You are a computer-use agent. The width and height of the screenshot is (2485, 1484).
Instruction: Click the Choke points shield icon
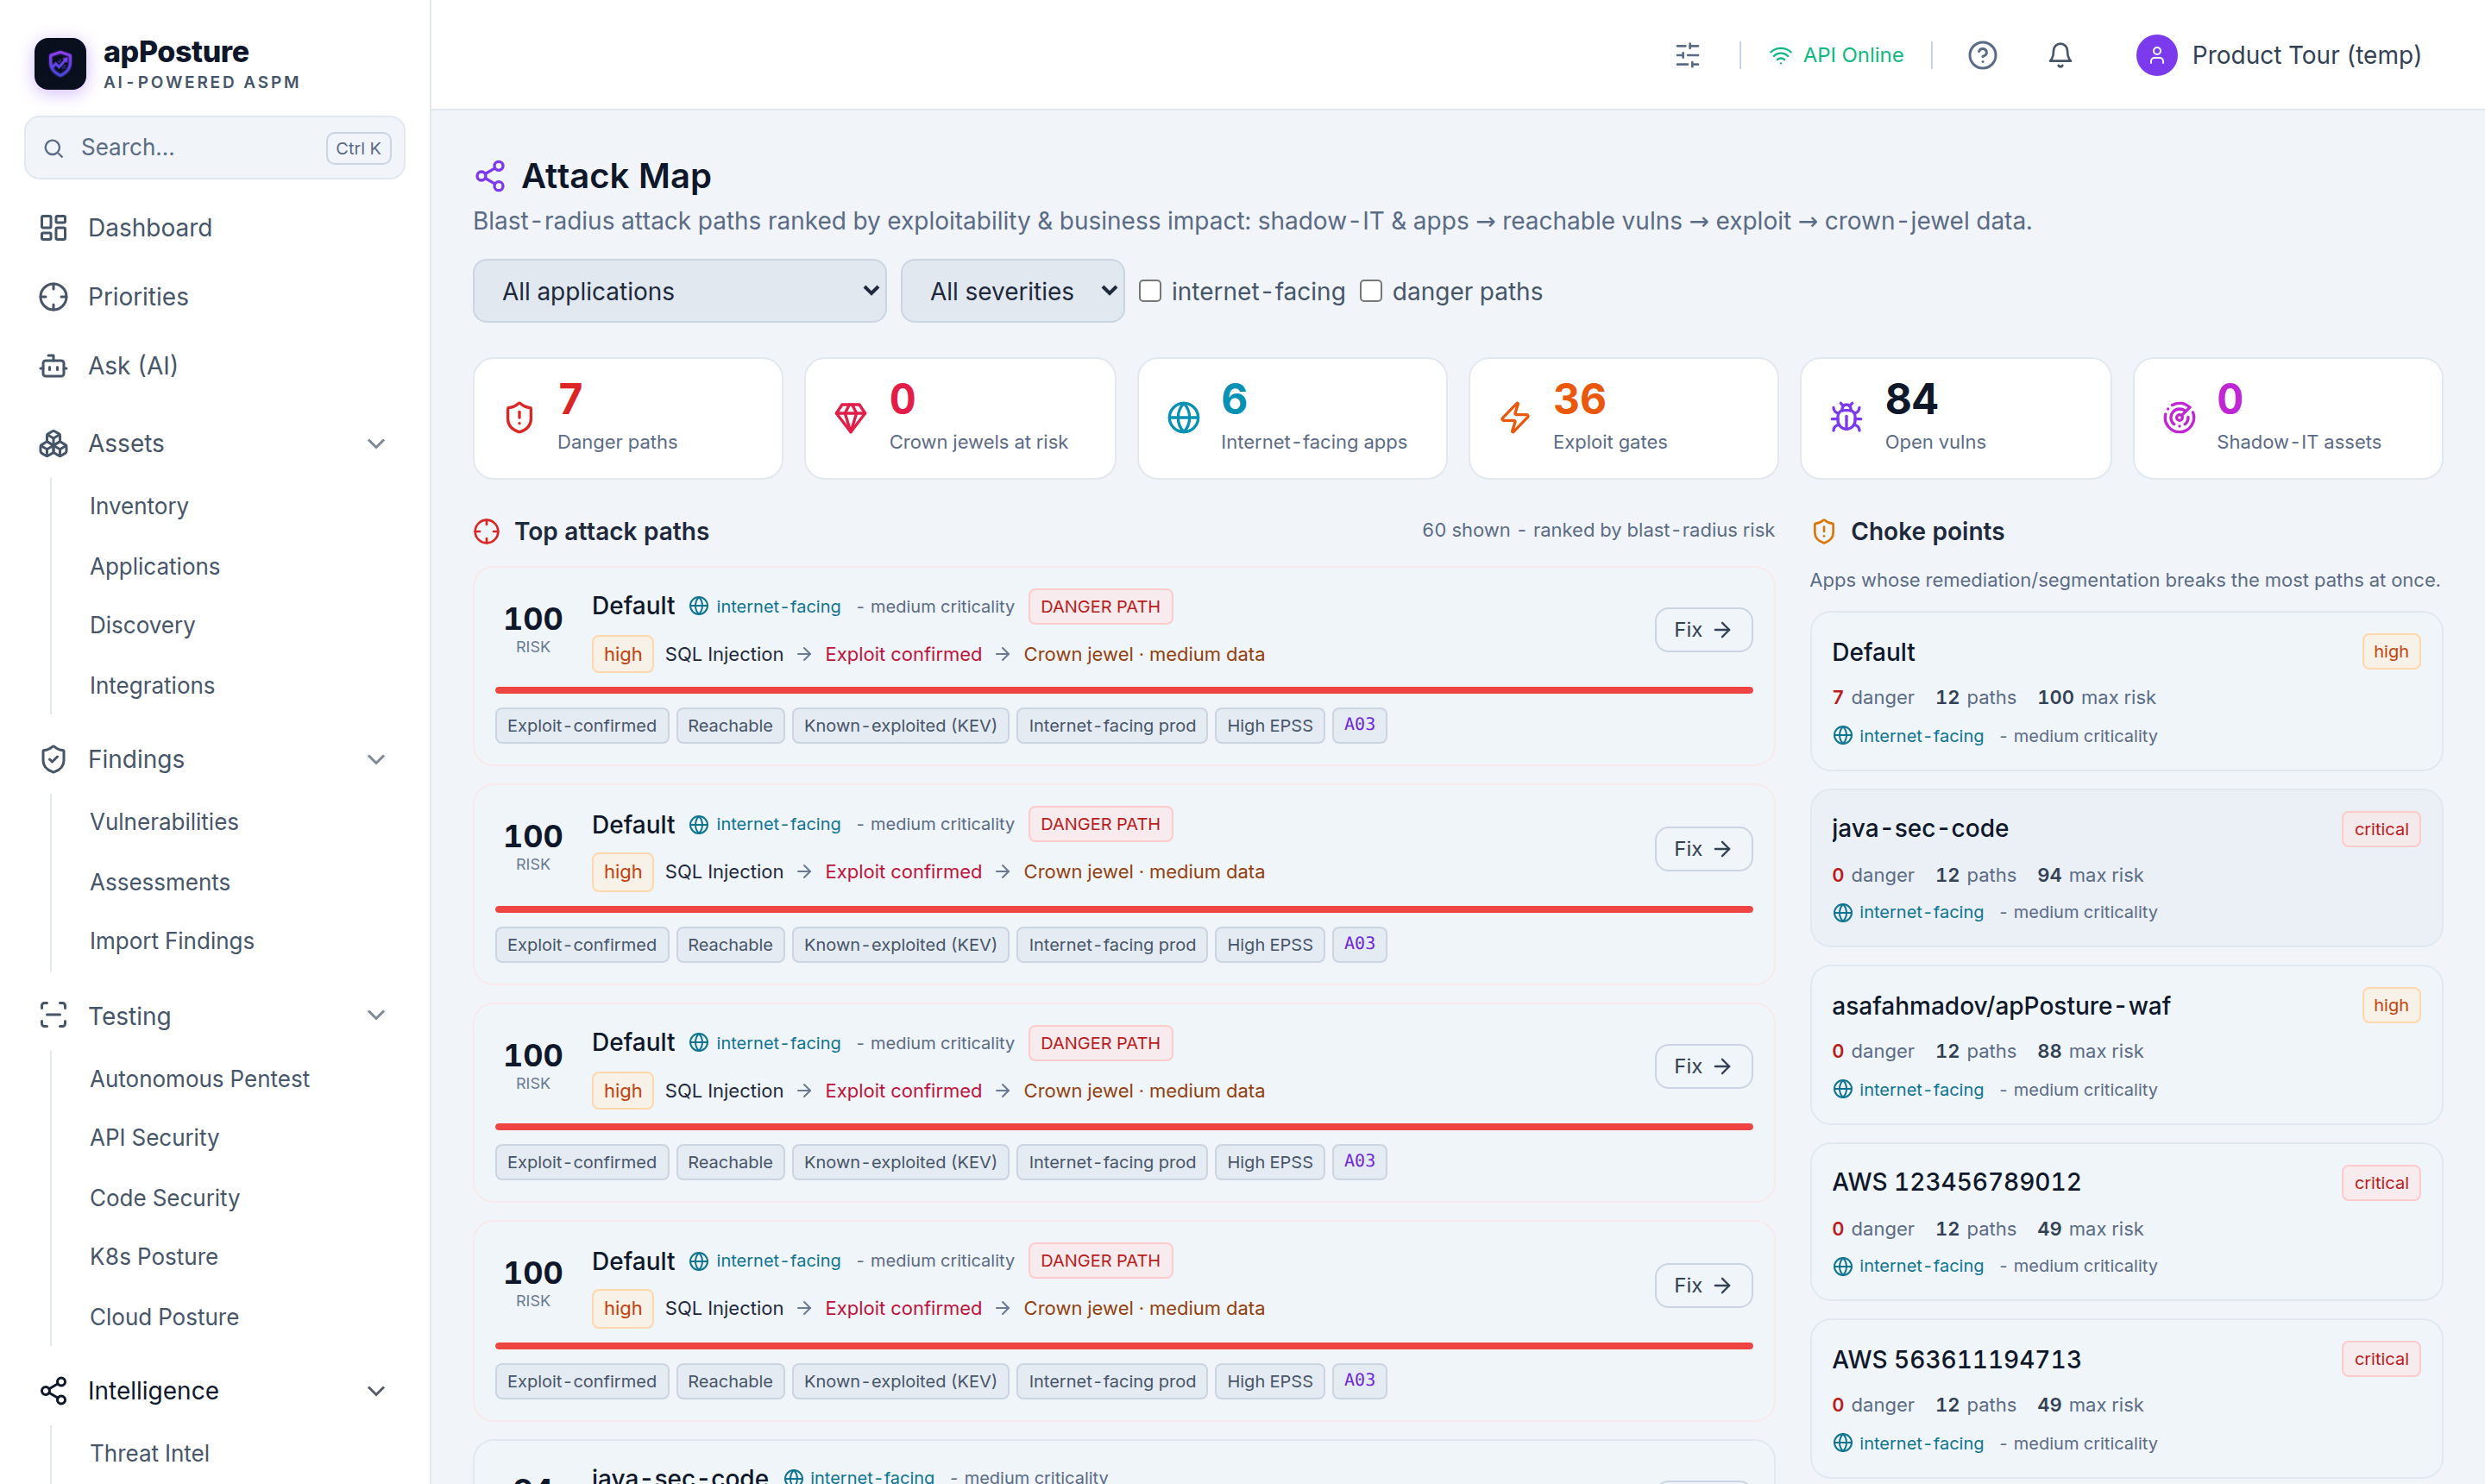pyautogui.click(x=1823, y=532)
